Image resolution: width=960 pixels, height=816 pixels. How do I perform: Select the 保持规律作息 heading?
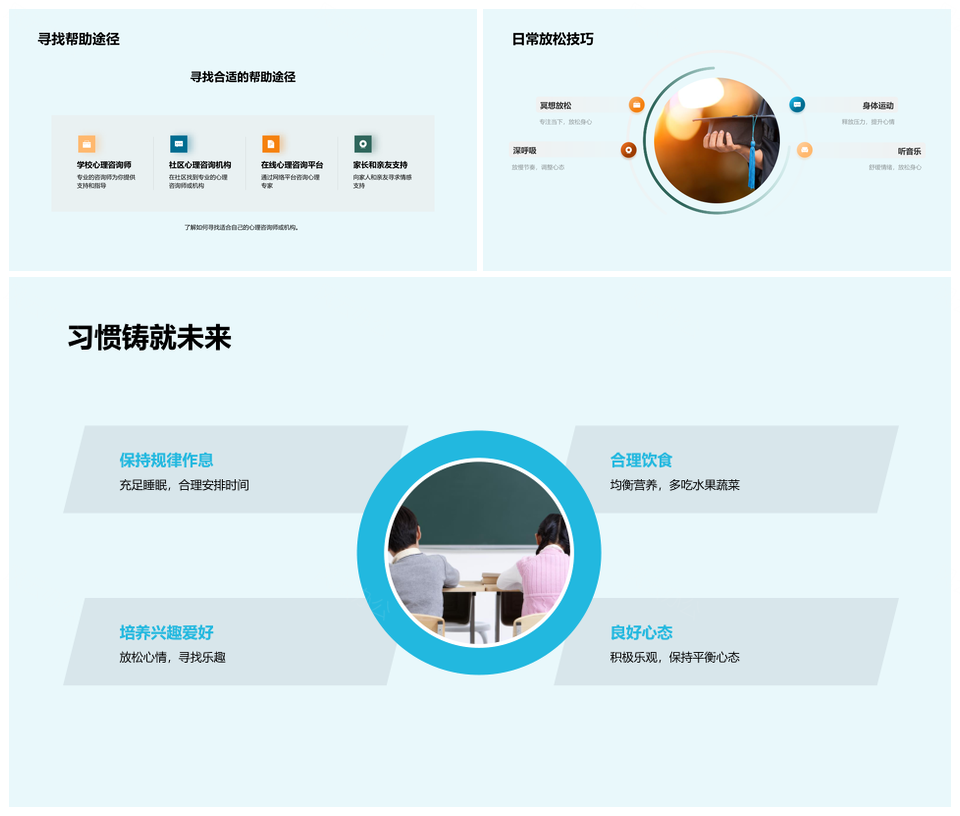(x=166, y=460)
